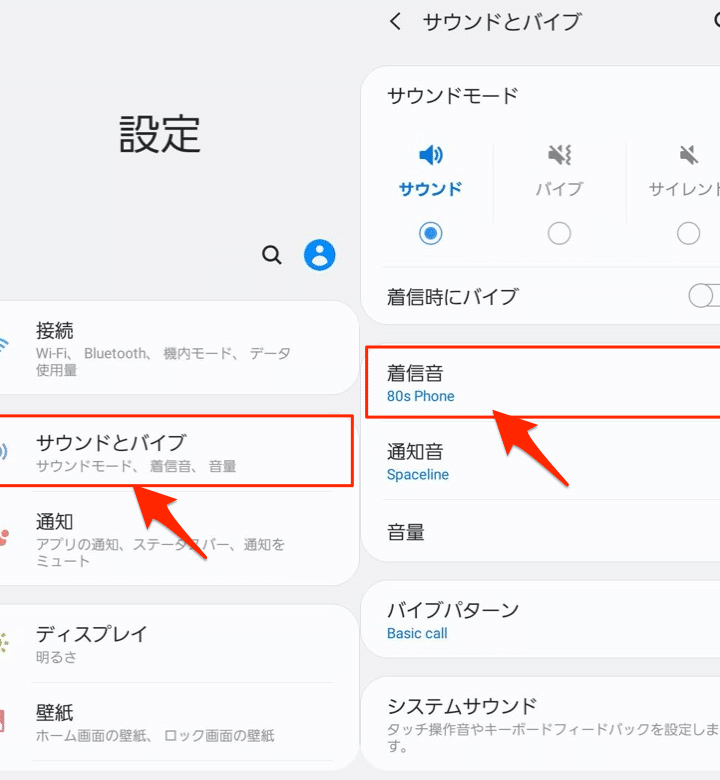720x780 pixels.
Task: Toggle the 着信時にバイブ switch
Action: click(704, 296)
